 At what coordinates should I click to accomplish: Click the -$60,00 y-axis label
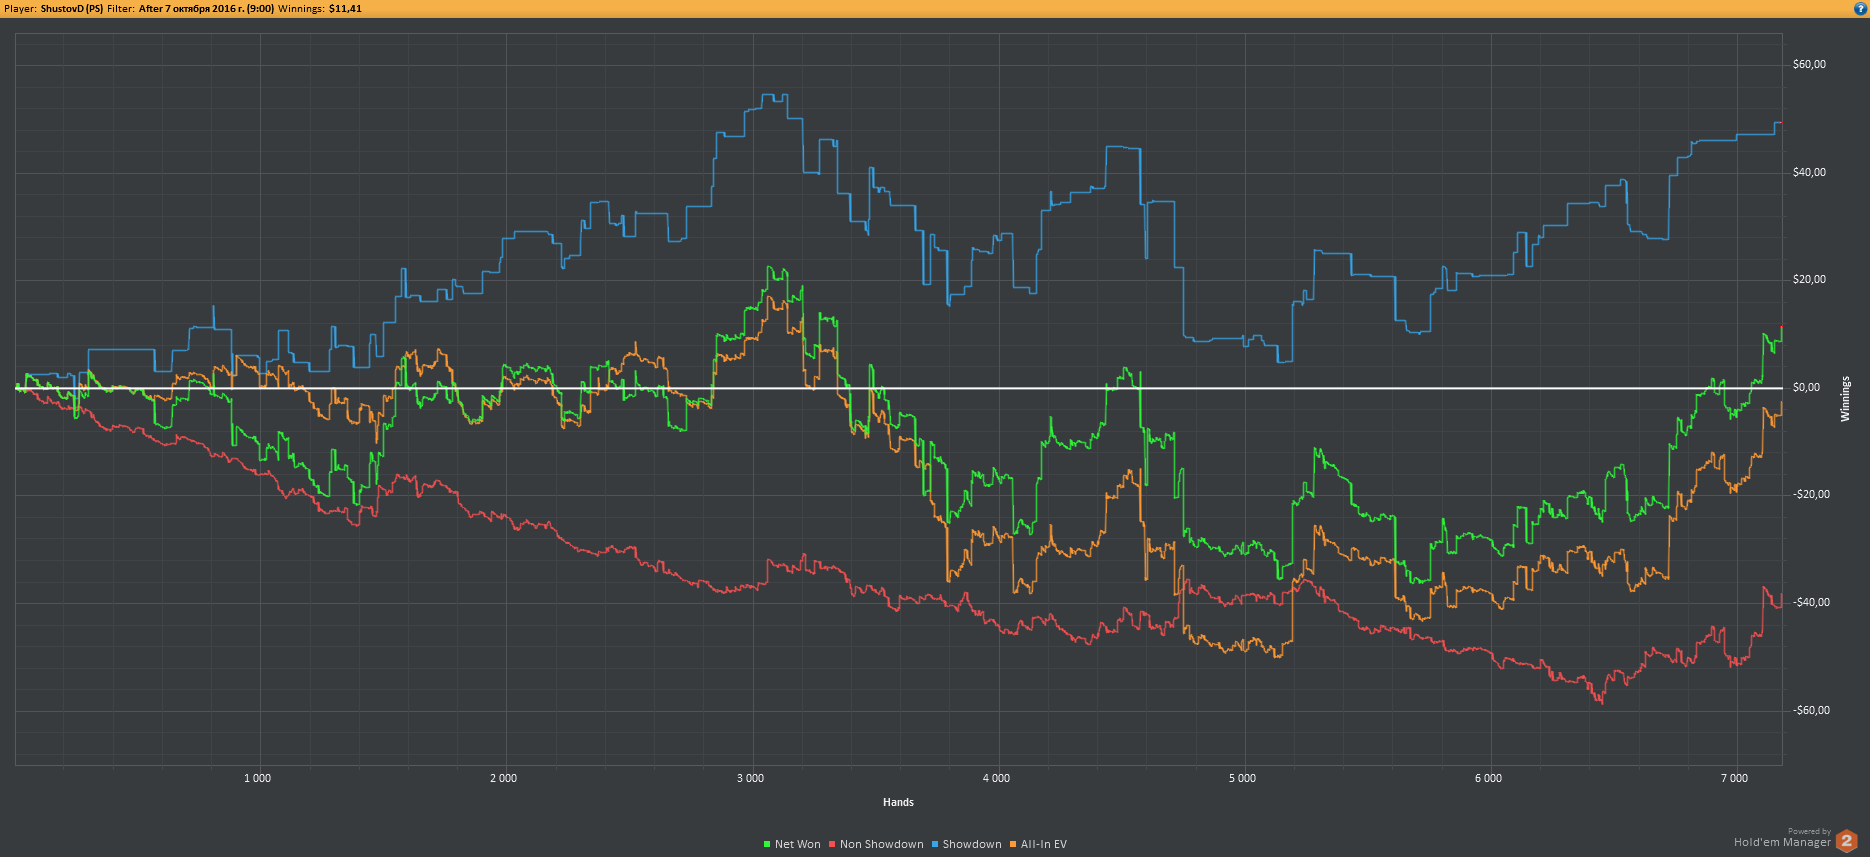pos(1811,710)
